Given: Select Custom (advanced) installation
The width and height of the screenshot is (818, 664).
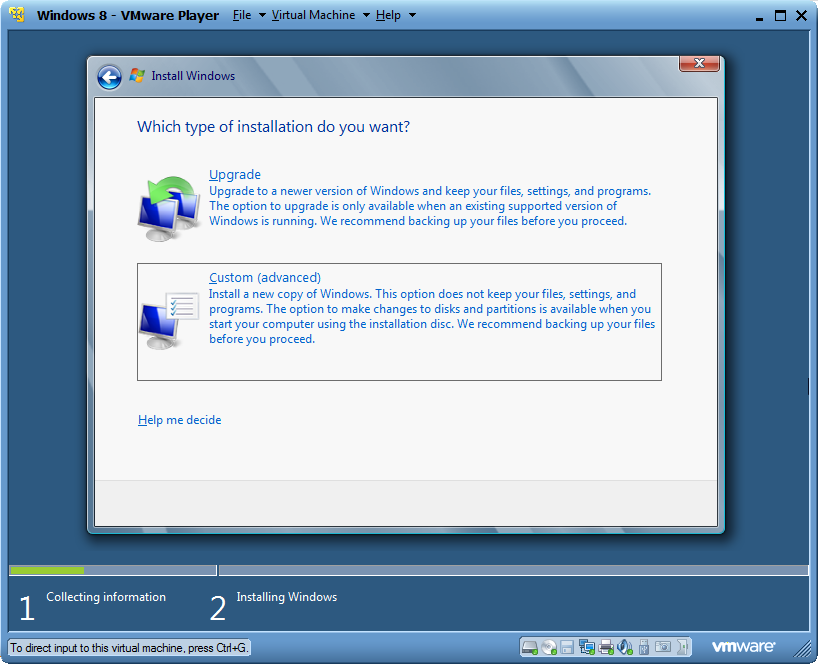Looking at the screenshot, I should point(399,322).
